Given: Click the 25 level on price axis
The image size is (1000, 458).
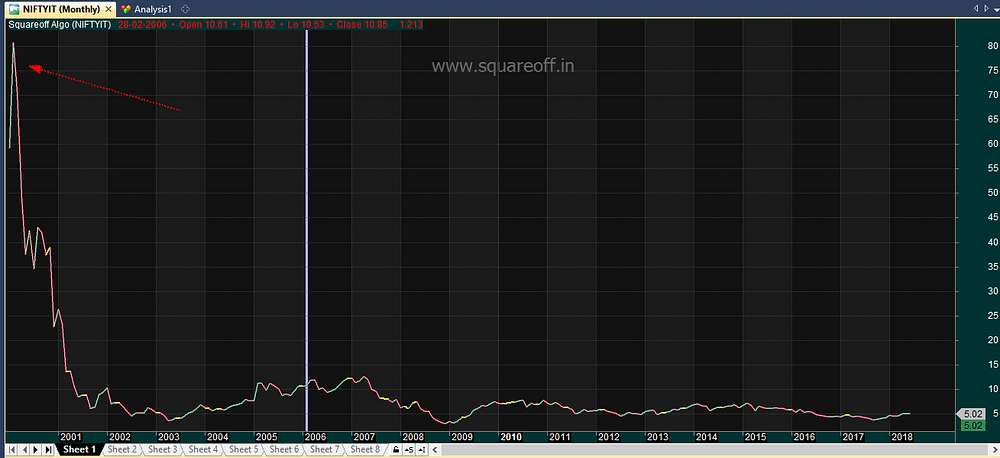Looking at the screenshot, I should click(x=992, y=316).
